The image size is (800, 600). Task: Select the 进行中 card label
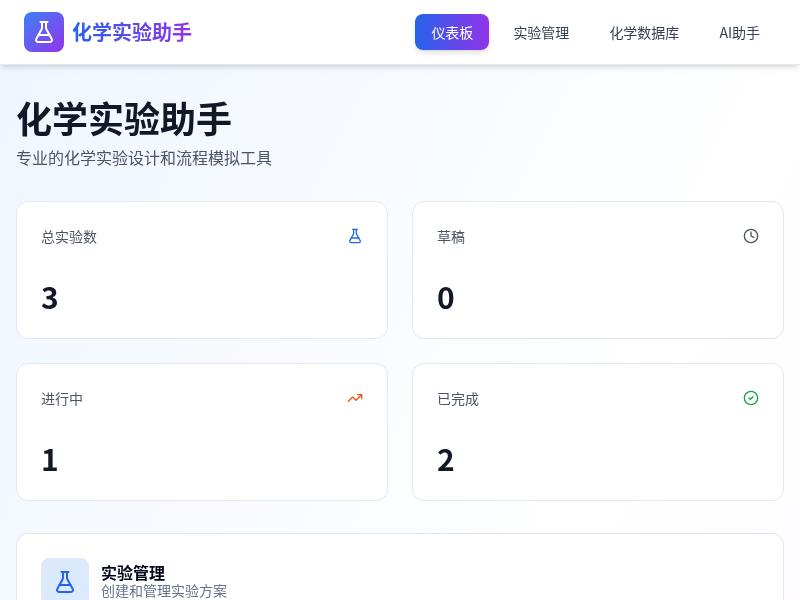[62, 399]
